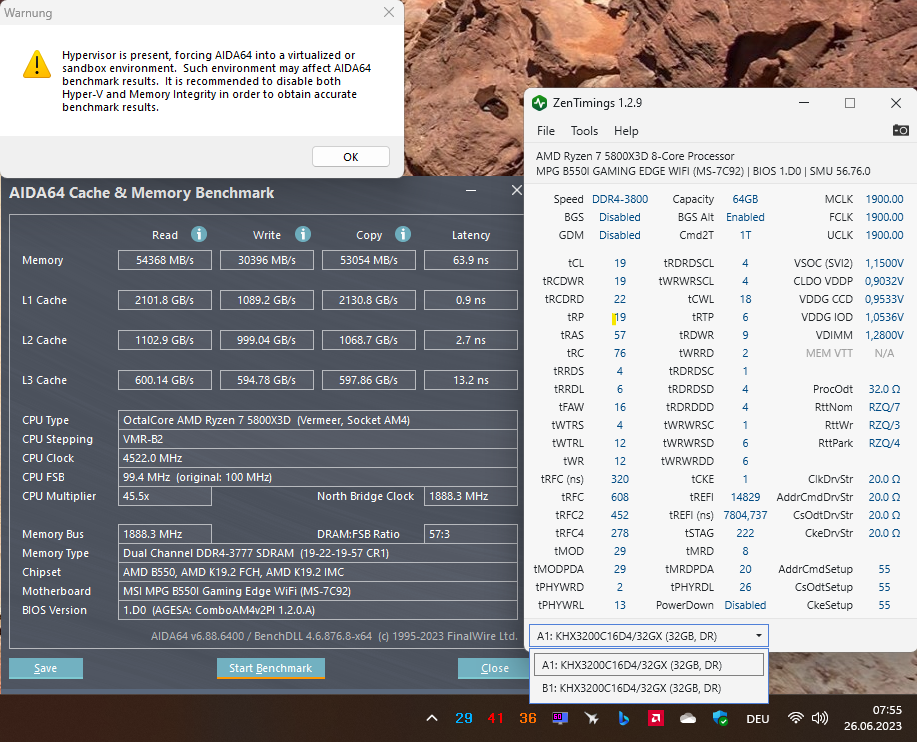
Task: Click DEU language indicator in taskbar
Action: point(757,719)
